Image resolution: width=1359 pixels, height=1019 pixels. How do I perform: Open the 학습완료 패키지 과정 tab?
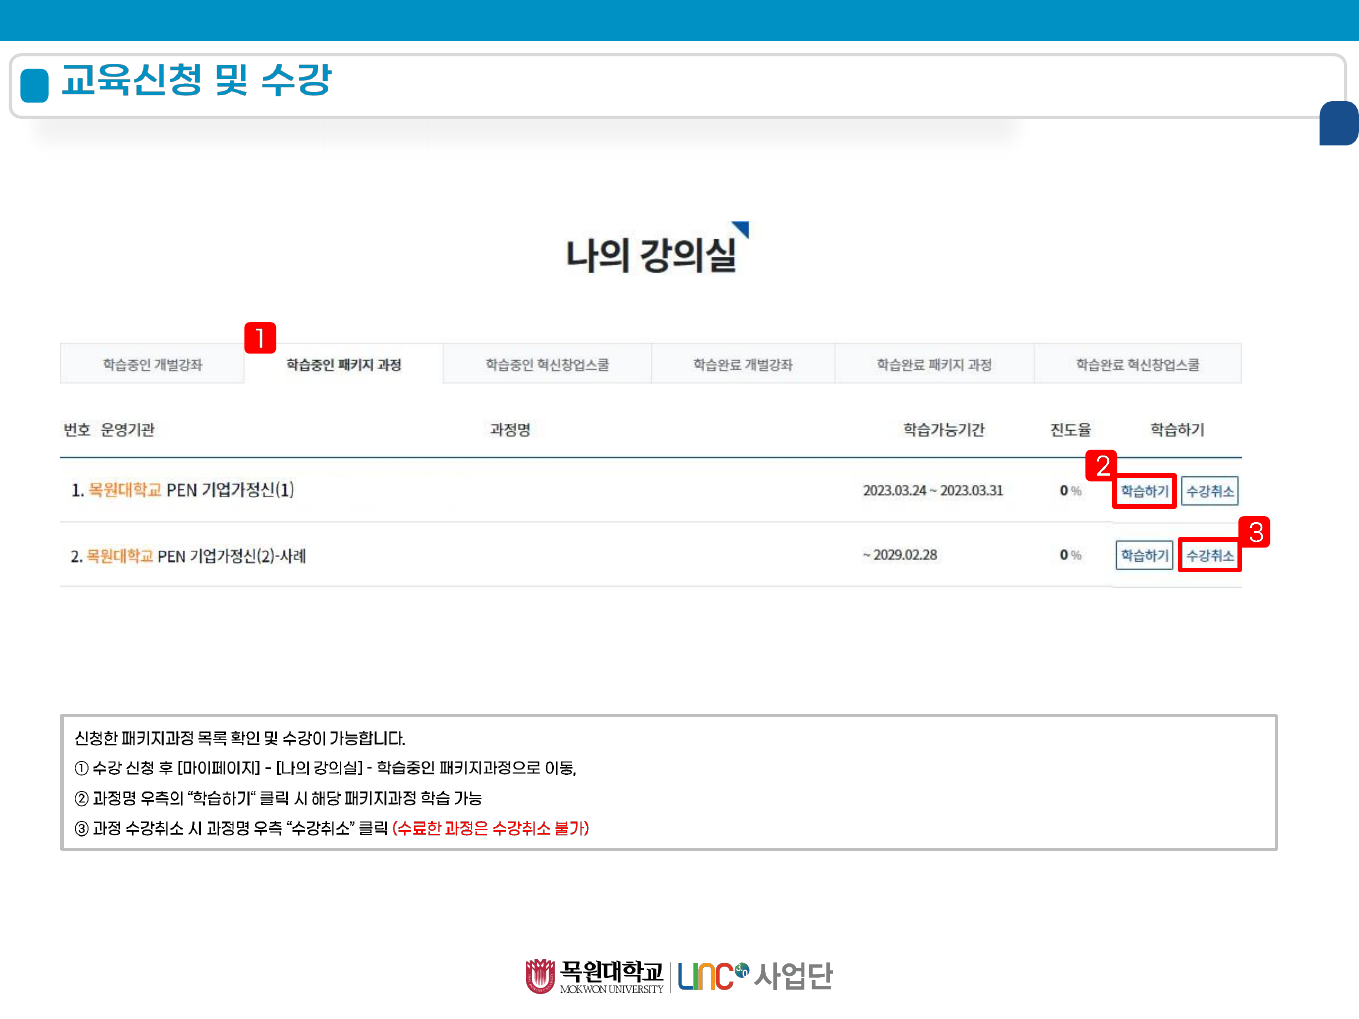tap(934, 365)
